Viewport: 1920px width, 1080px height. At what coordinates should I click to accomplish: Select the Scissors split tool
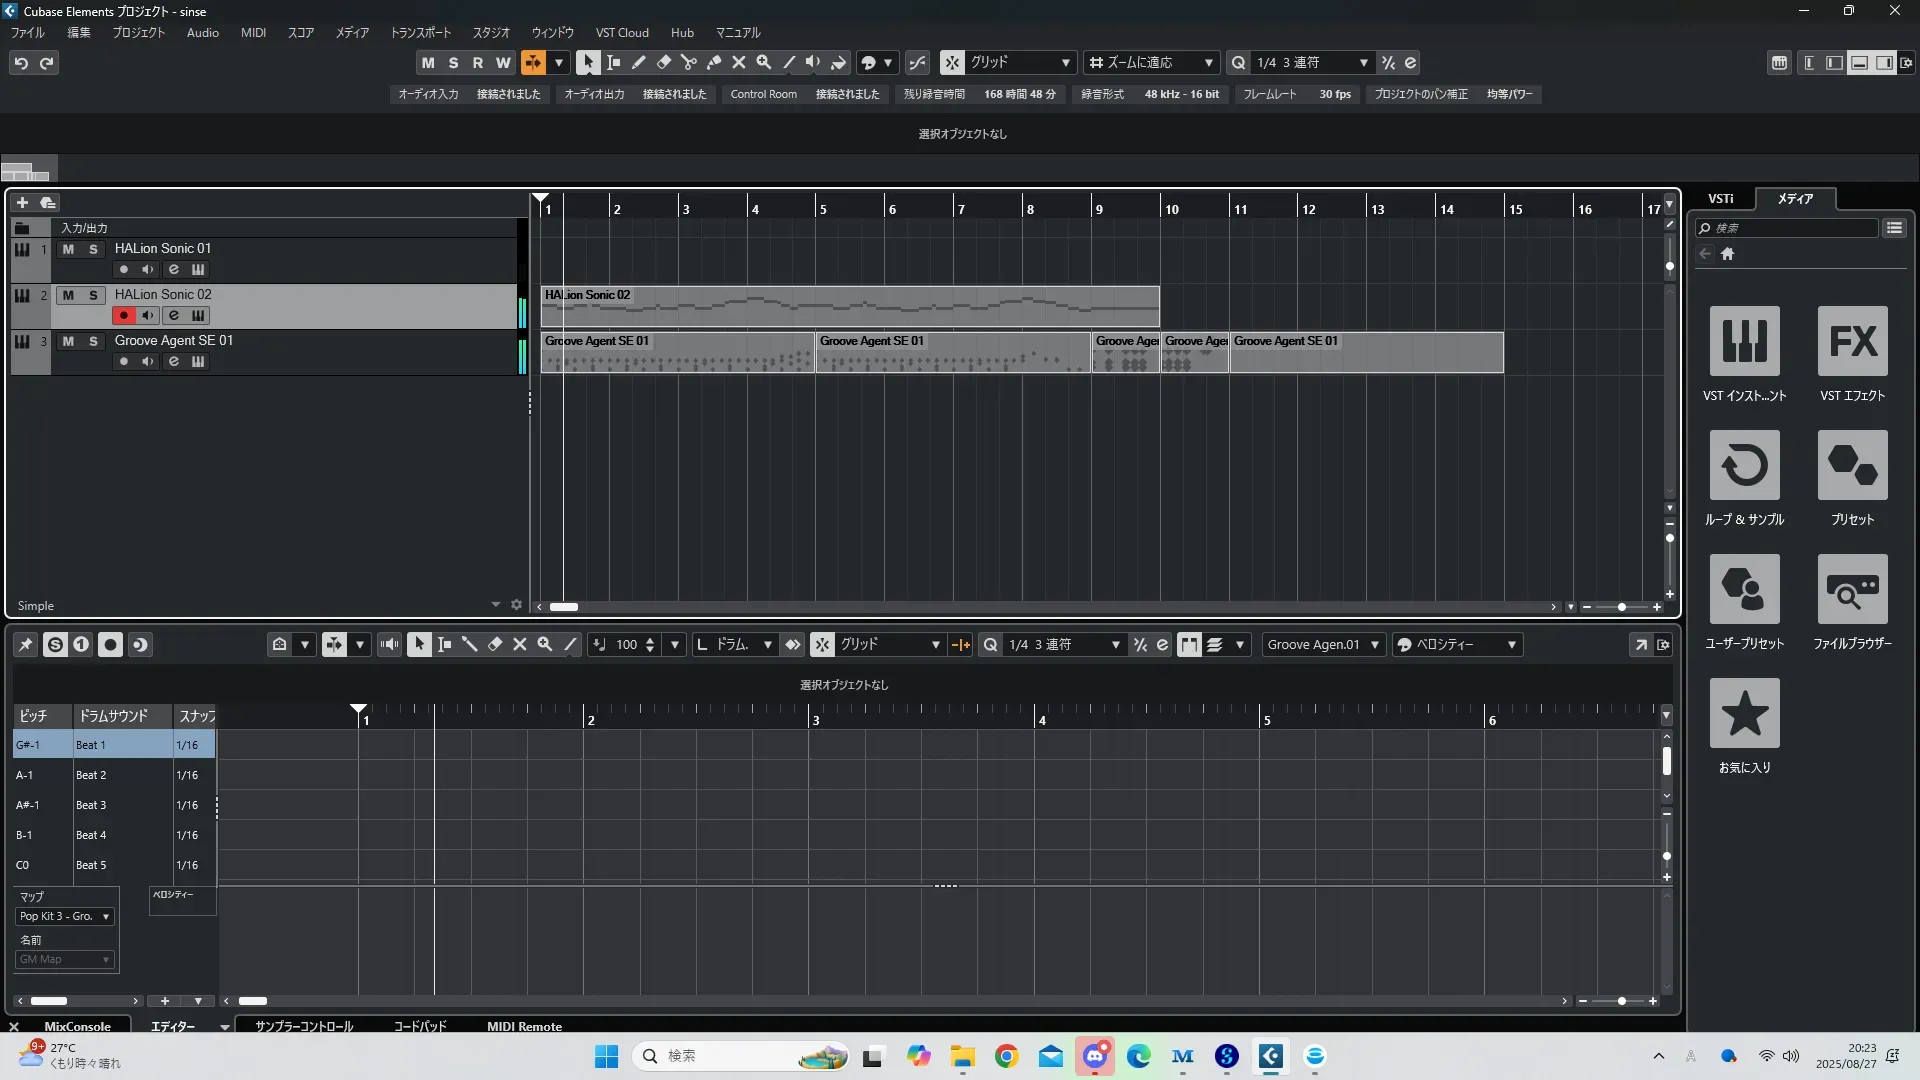point(689,63)
